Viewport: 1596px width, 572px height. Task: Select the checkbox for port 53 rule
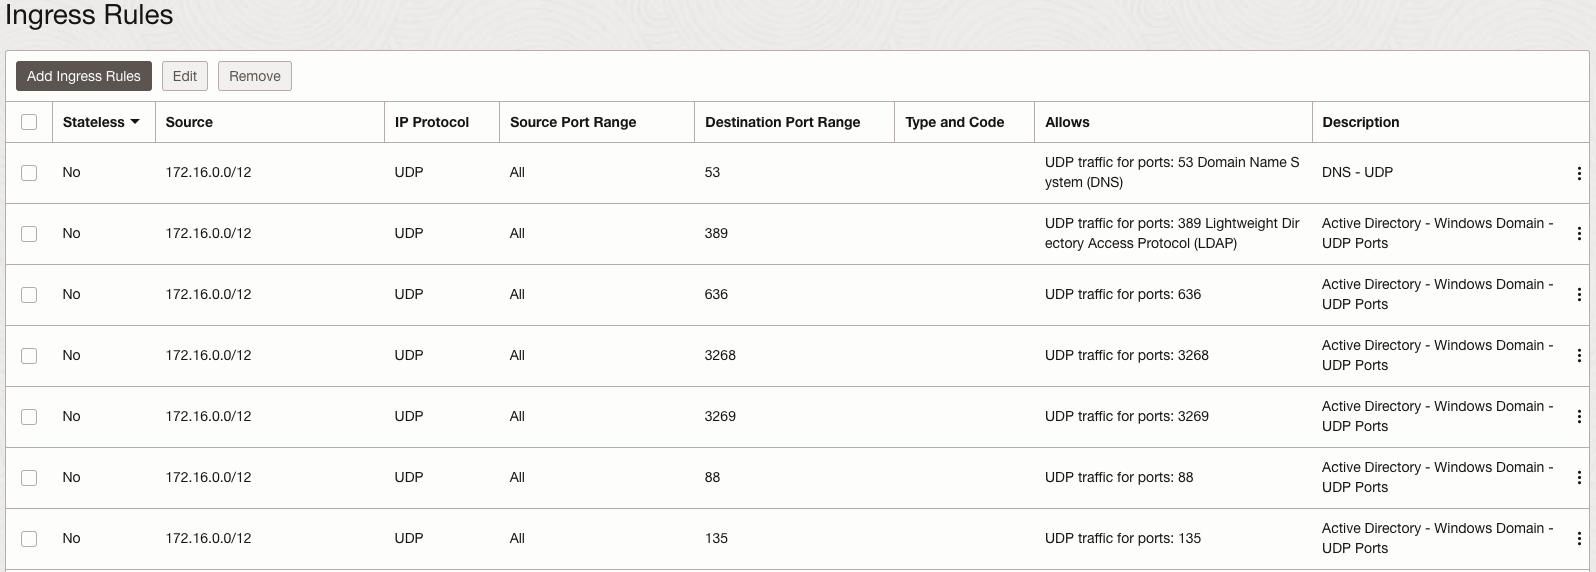(29, 173)
